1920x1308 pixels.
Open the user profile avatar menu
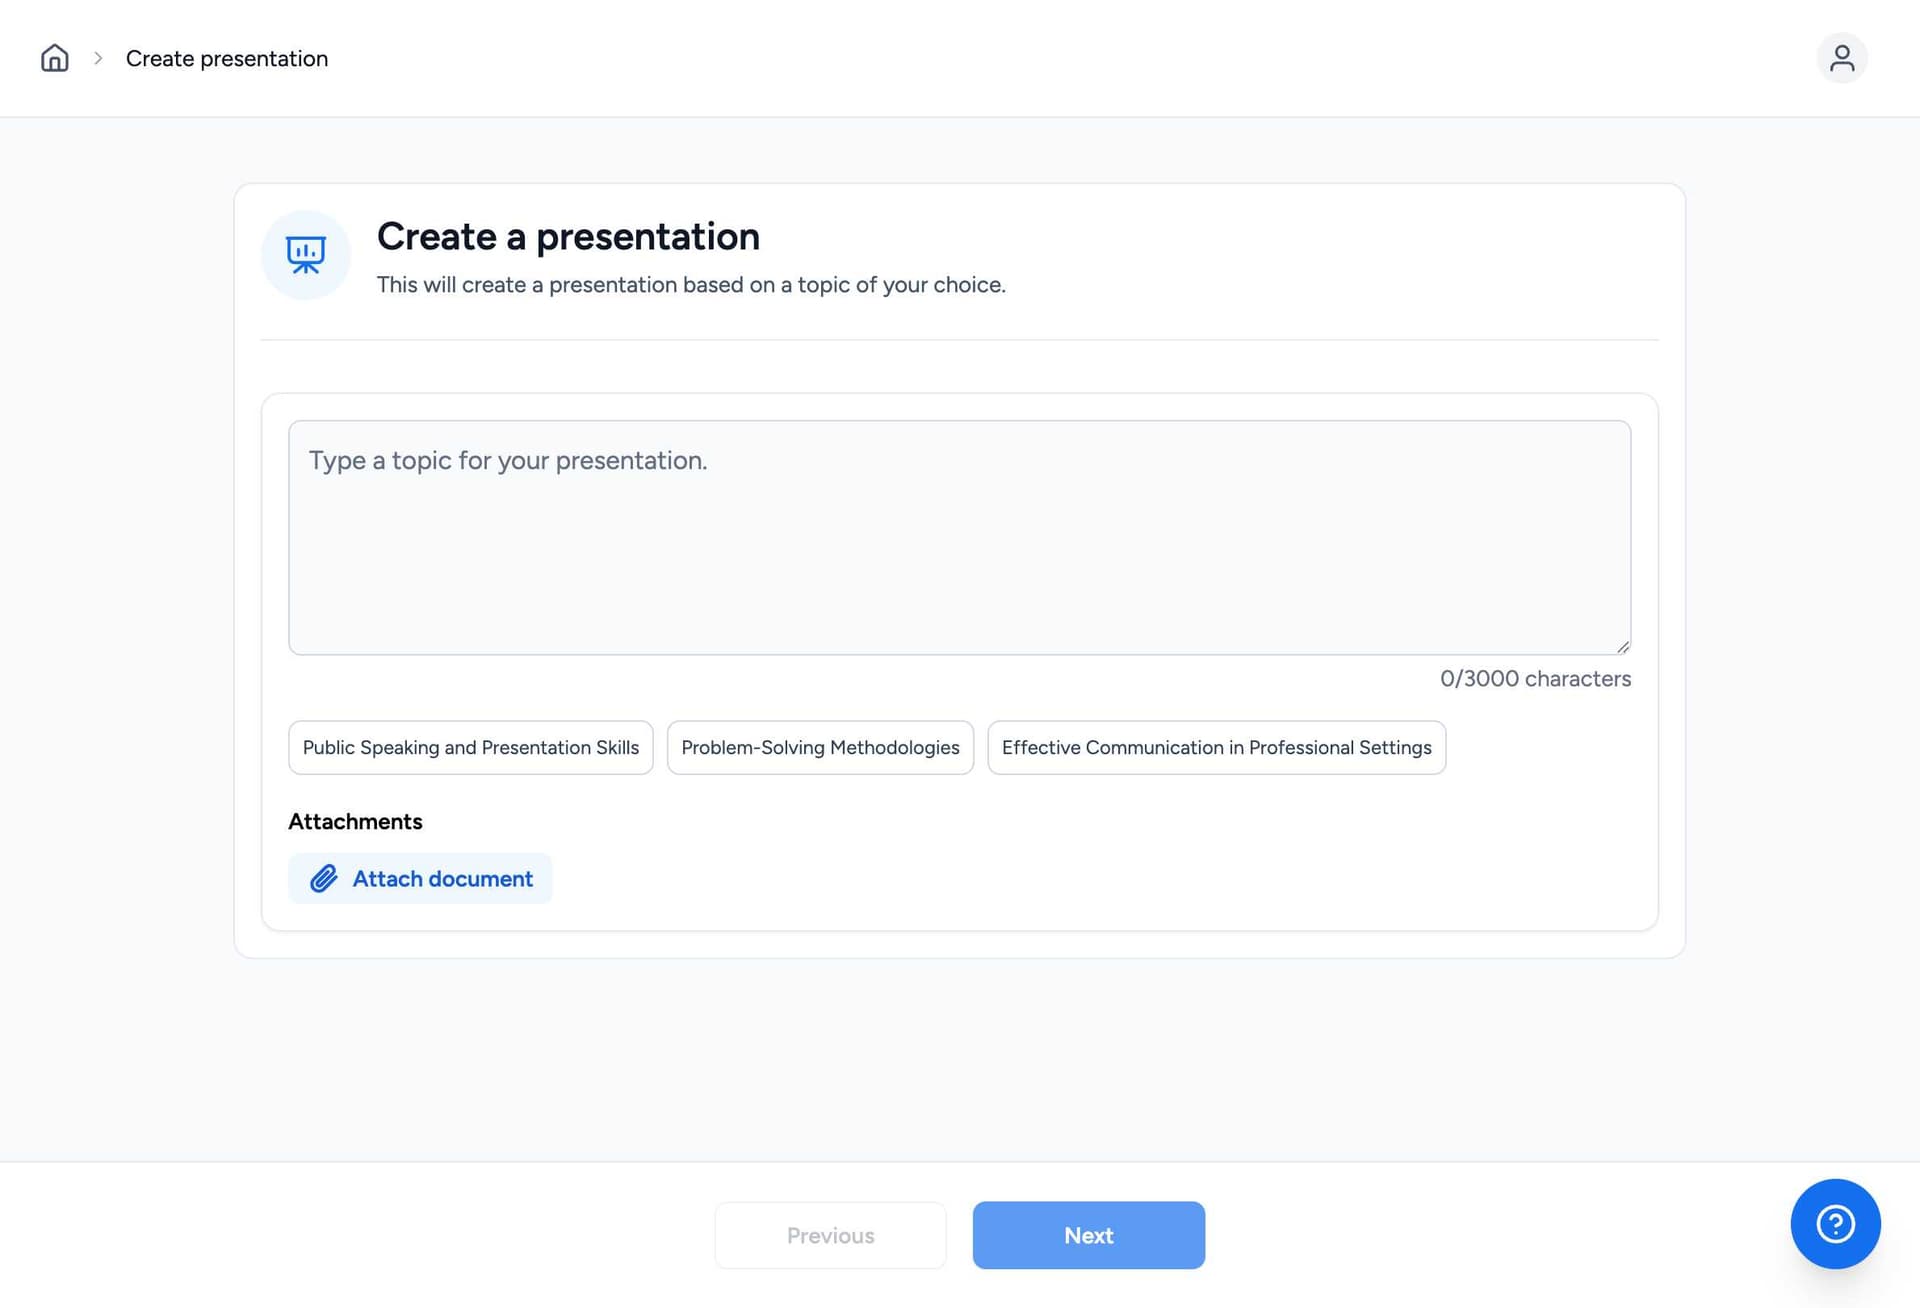pyautogui.click(x=1841, y=58)
